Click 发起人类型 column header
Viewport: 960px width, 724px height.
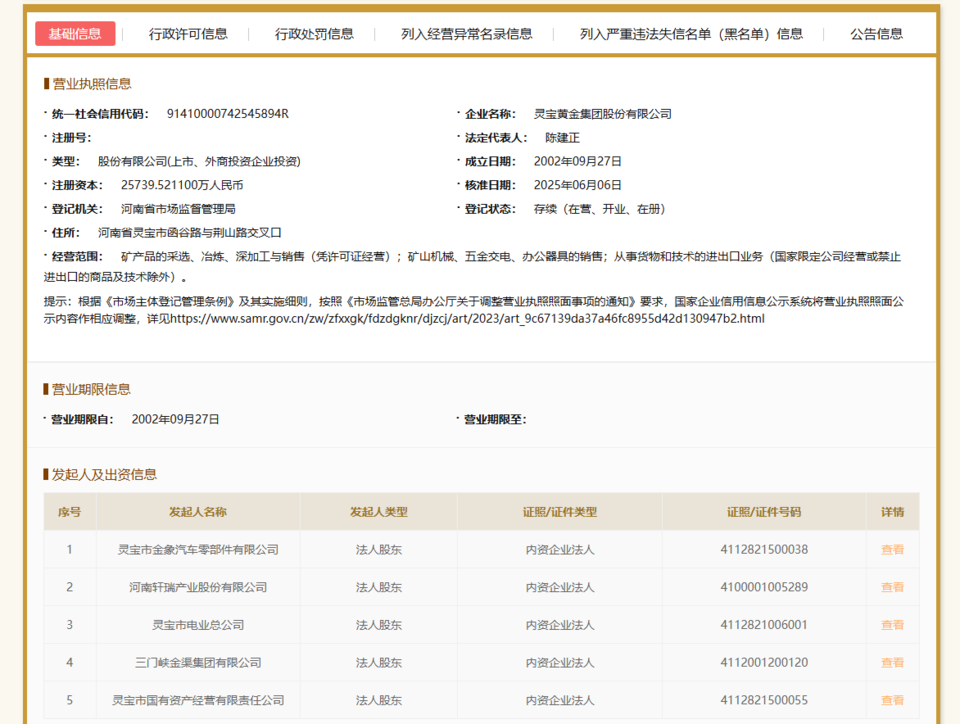coord(378,512)
